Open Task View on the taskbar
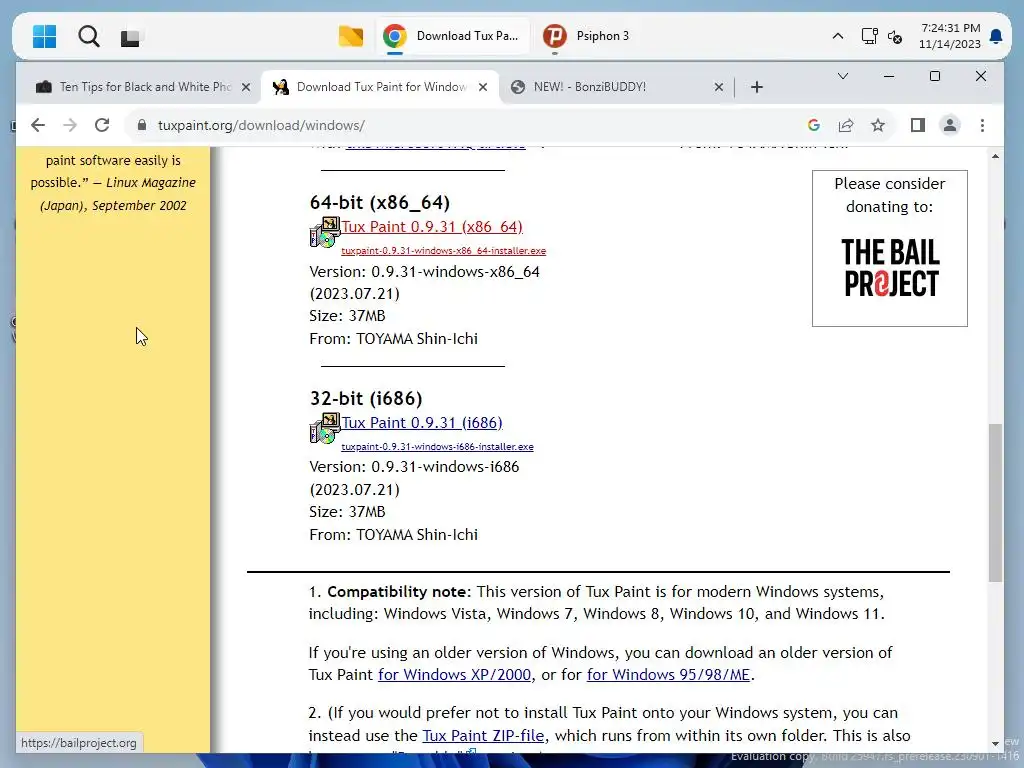1024x768 pixels. 130,37
